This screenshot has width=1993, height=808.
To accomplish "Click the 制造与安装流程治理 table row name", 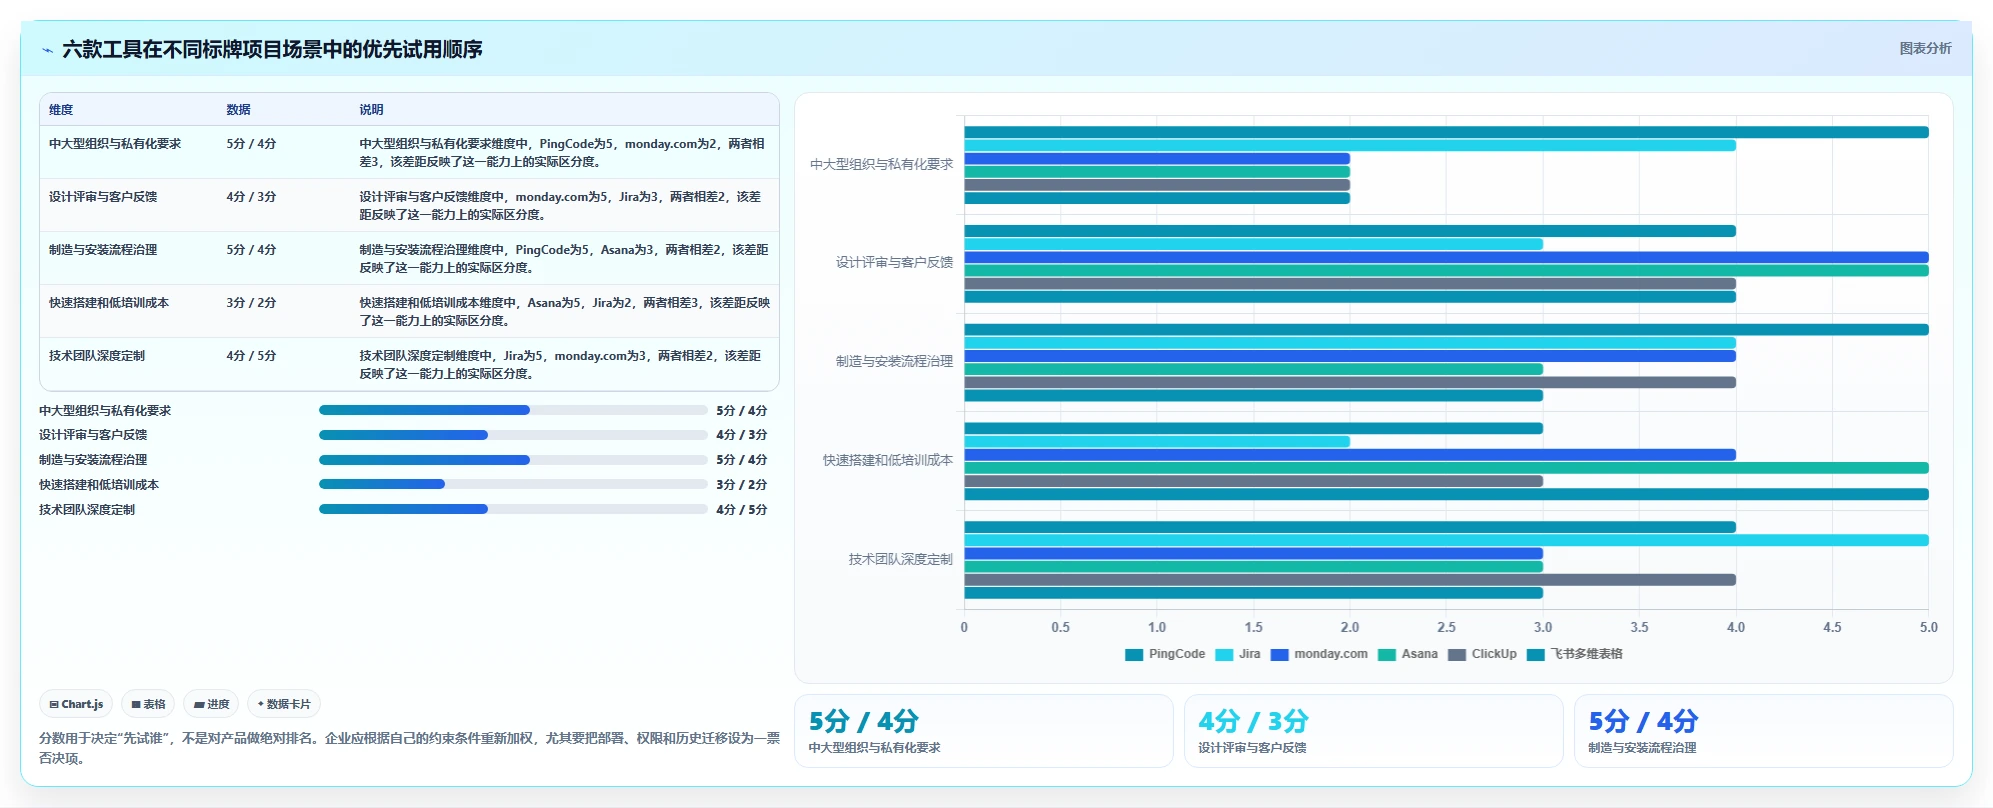I will point(103,250).
